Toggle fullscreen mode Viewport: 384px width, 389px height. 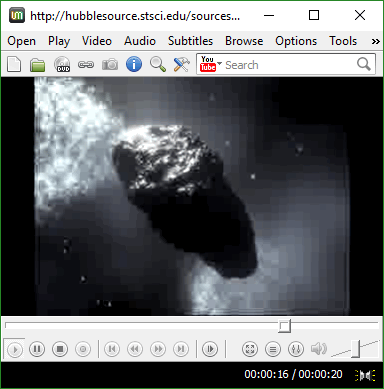pos(250,349)
